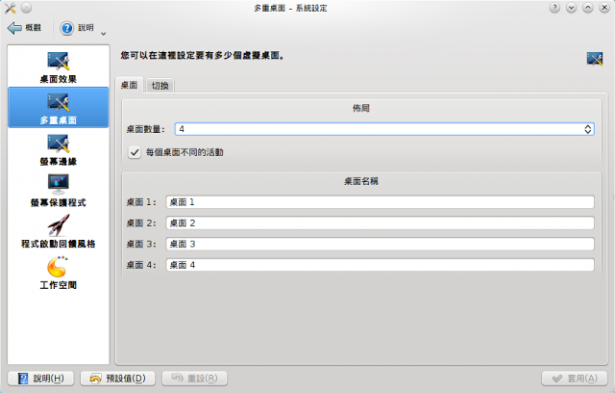Toggle the 每個桌面不同的活動 checkbox
This screenshot has width=615, height=393.
135,152
